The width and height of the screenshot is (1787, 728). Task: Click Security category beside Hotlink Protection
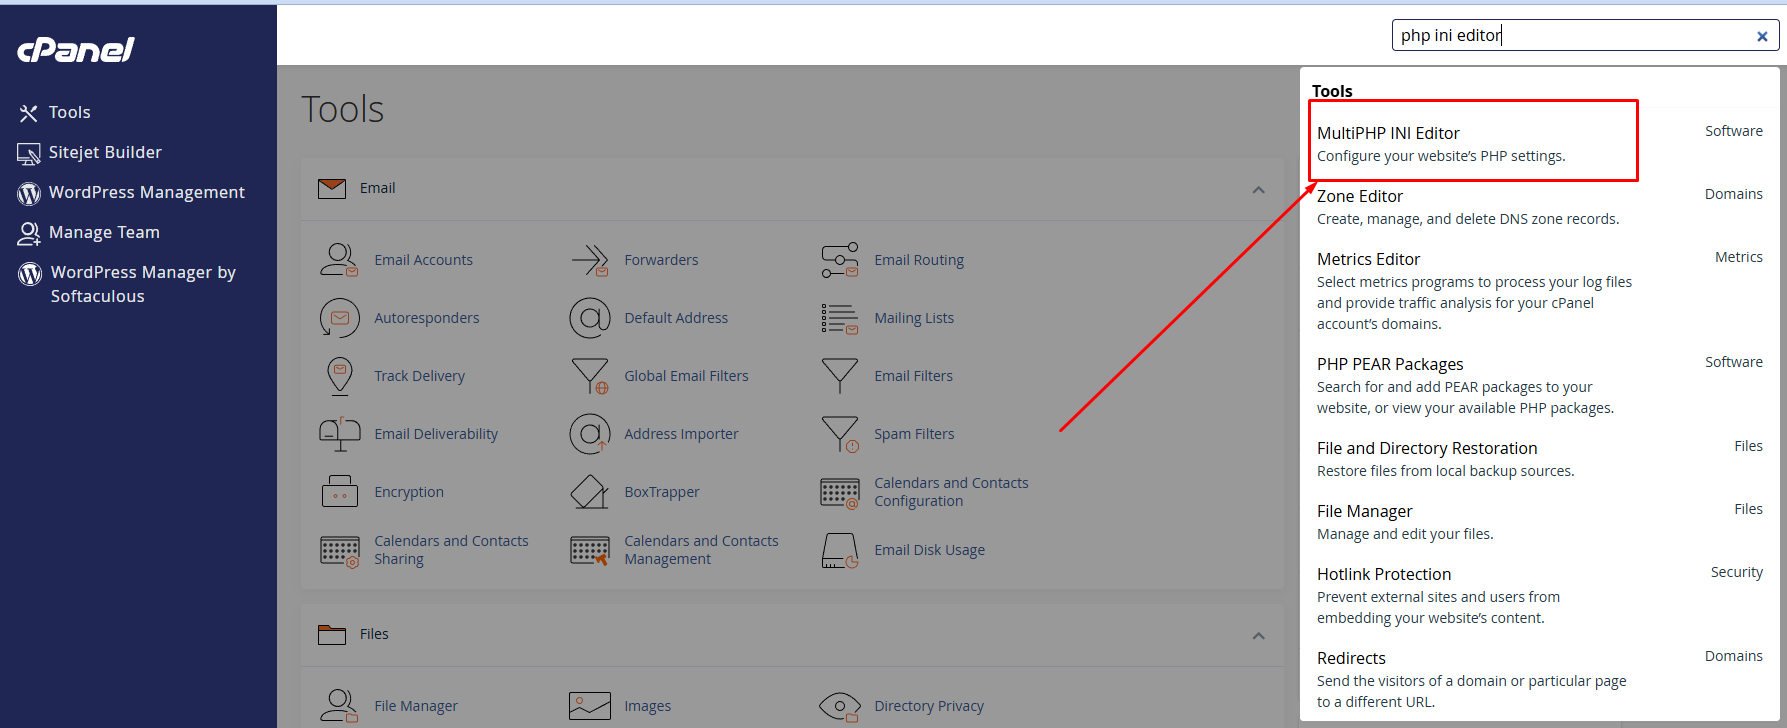(1736, 572)
